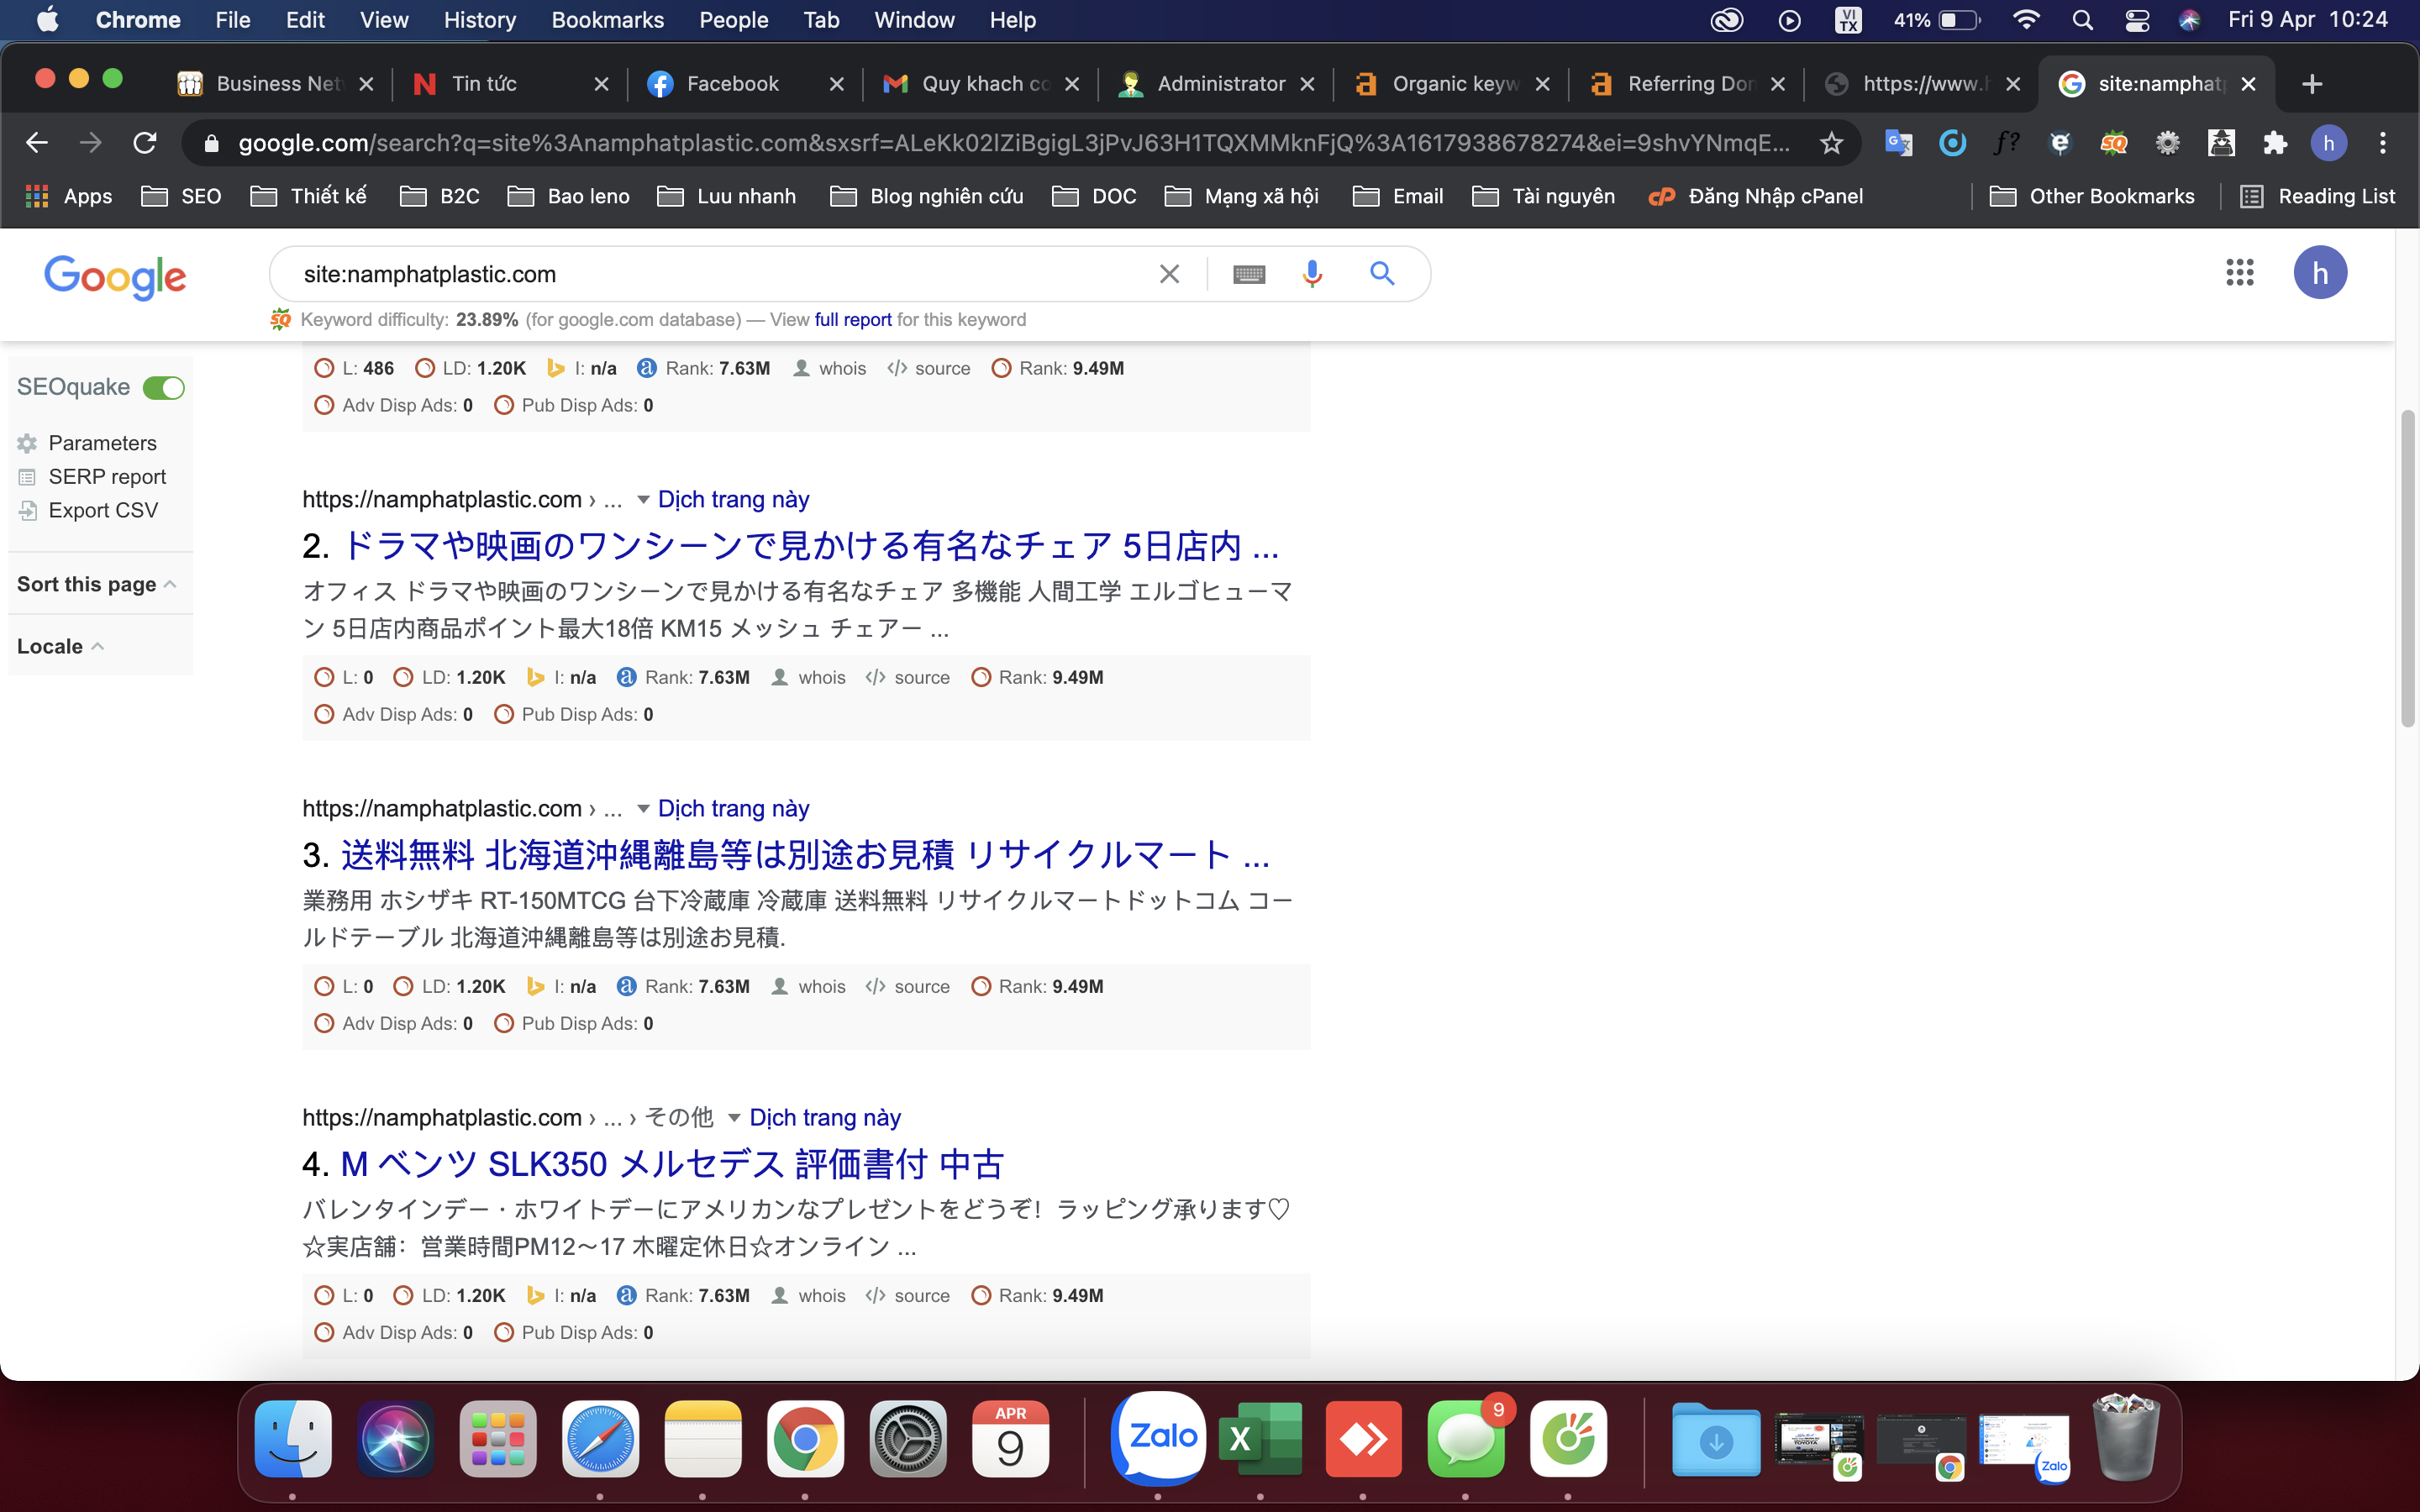The height and width of the screenshot is (1512, 2420).
Task: Open the Chrome profile avatar
Action: tap(2329, 143)
